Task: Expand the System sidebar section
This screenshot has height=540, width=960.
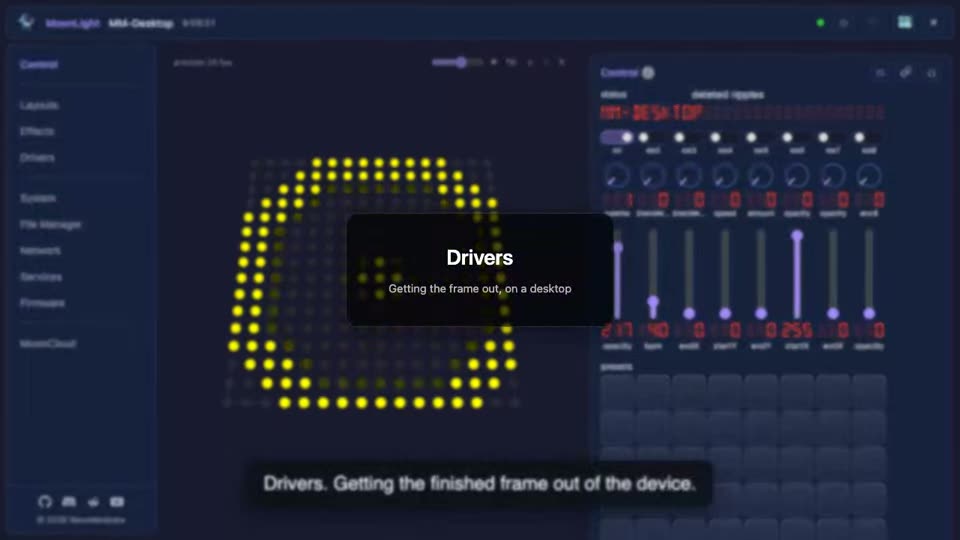Action: click(x=38, y=198)
